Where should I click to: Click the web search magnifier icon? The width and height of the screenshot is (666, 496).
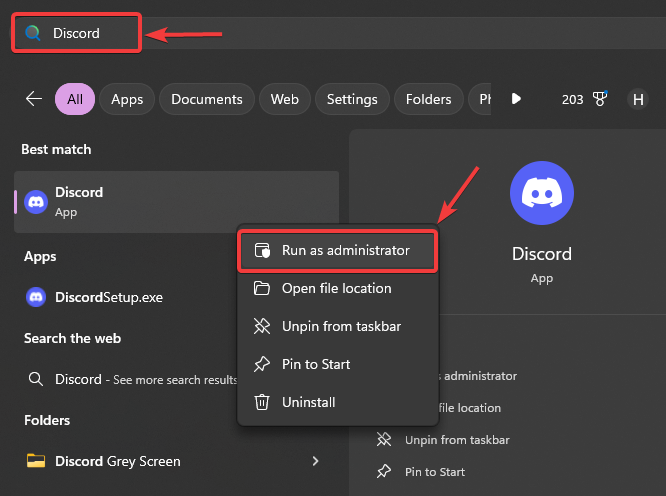[36, 379]
